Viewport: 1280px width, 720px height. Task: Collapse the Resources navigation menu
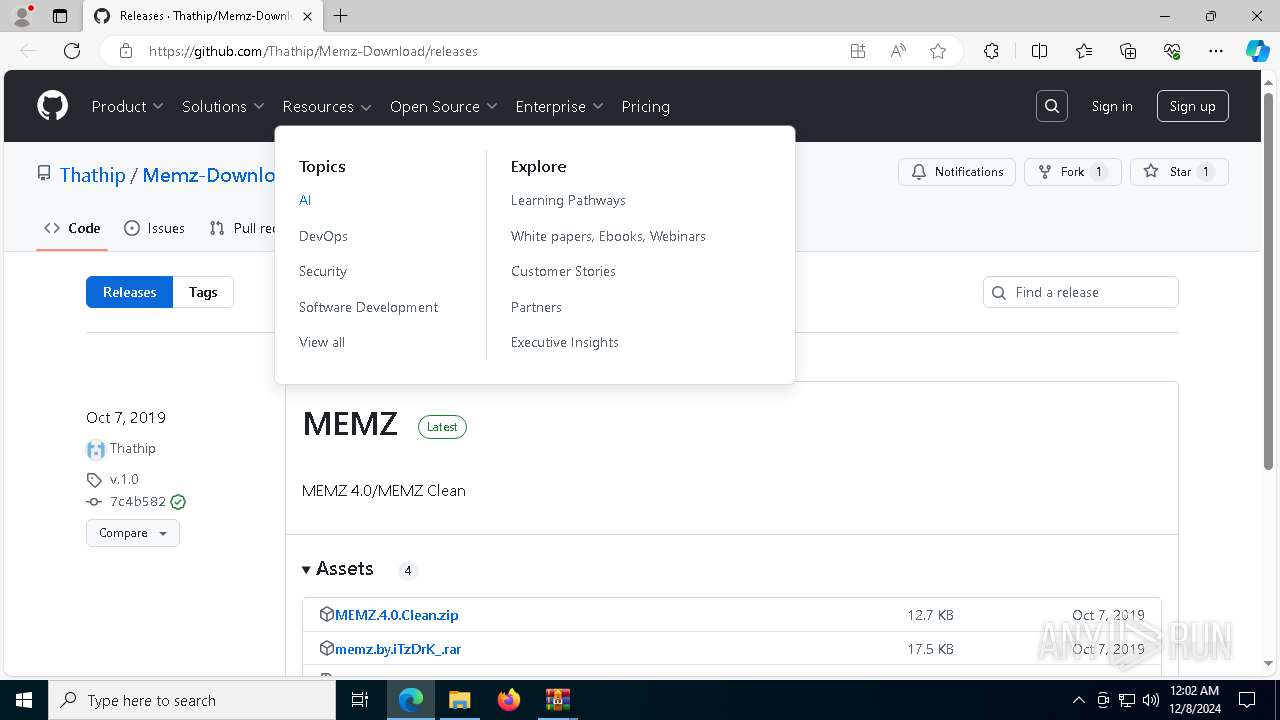(x=327, y=106)
